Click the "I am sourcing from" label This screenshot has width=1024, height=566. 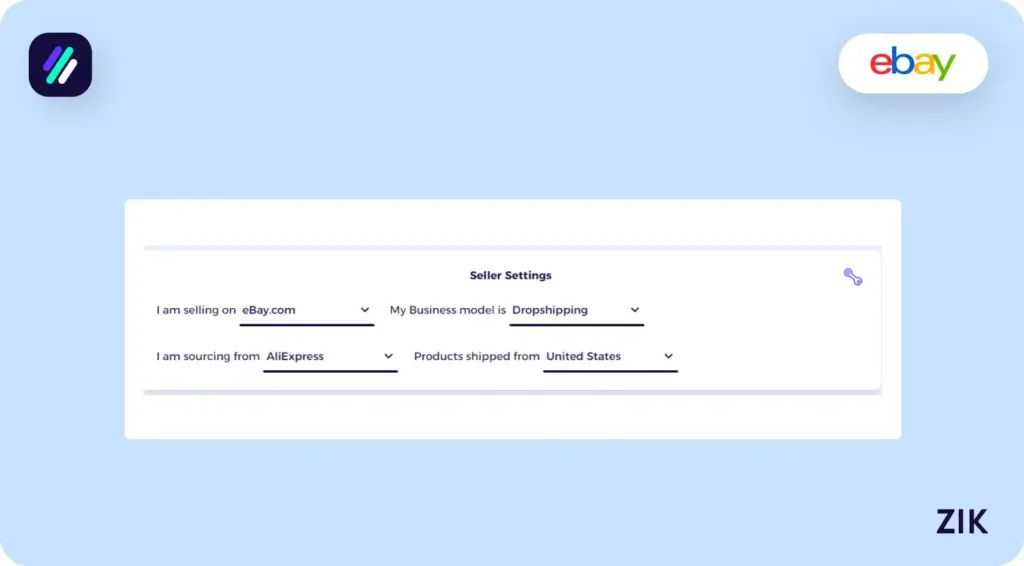click(x=208, y=356)
